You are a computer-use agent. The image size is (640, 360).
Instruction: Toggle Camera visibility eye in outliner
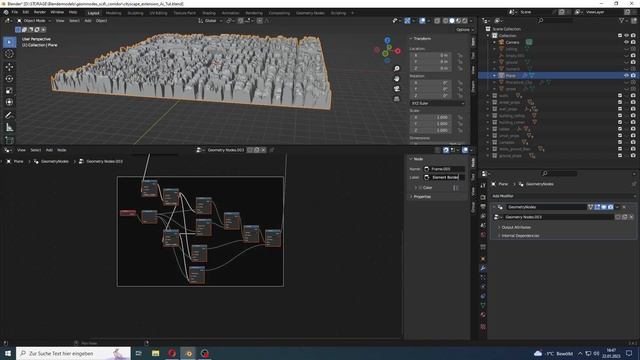coord(626,42)
